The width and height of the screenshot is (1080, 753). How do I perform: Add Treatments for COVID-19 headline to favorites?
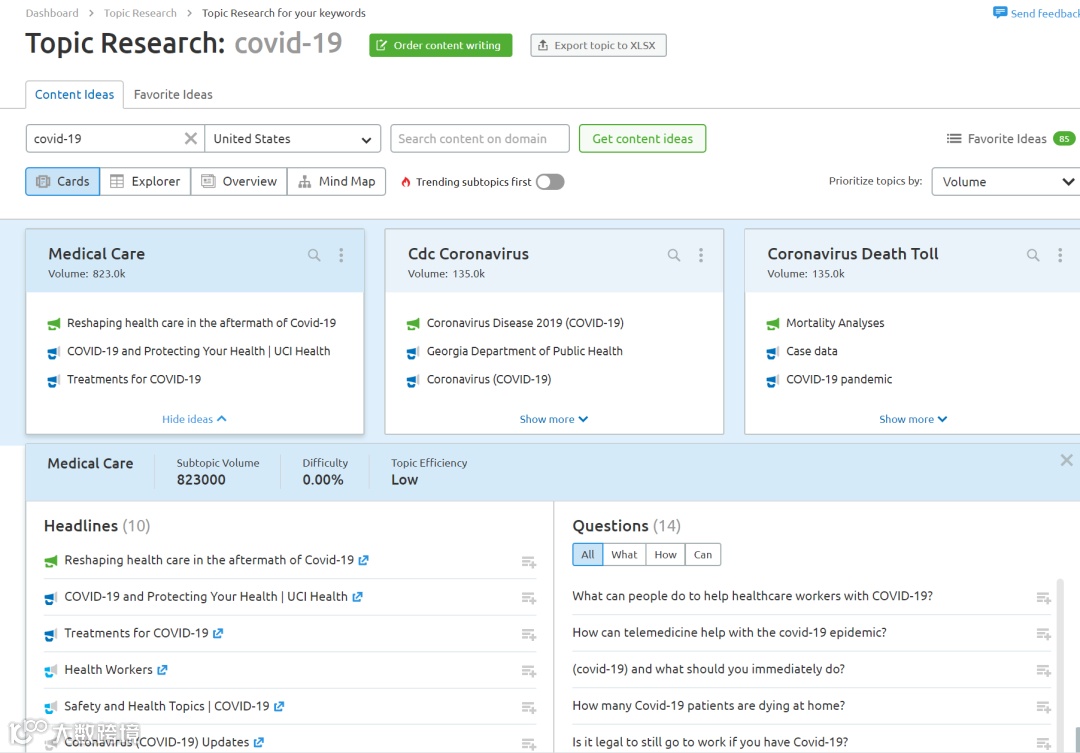528,635
